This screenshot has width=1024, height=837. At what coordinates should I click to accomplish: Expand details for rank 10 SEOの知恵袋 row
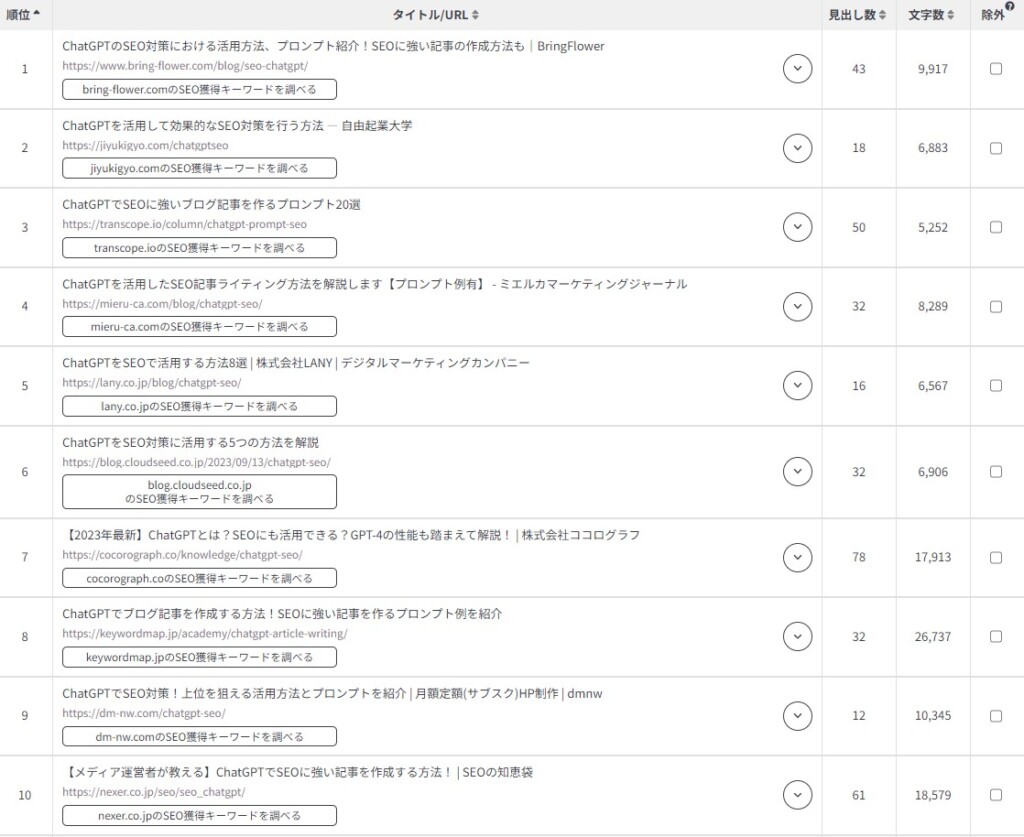tap(797, 795)
